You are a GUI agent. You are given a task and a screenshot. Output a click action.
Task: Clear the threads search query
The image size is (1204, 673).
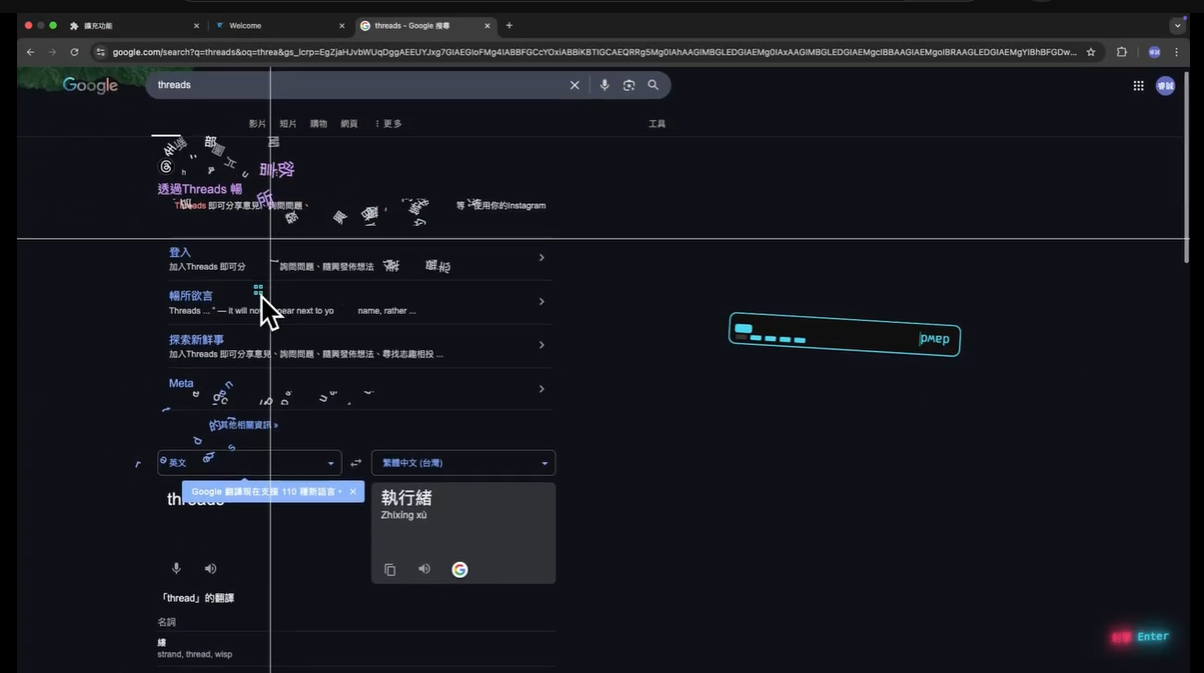pyautogui.click(x=574, y=85)
